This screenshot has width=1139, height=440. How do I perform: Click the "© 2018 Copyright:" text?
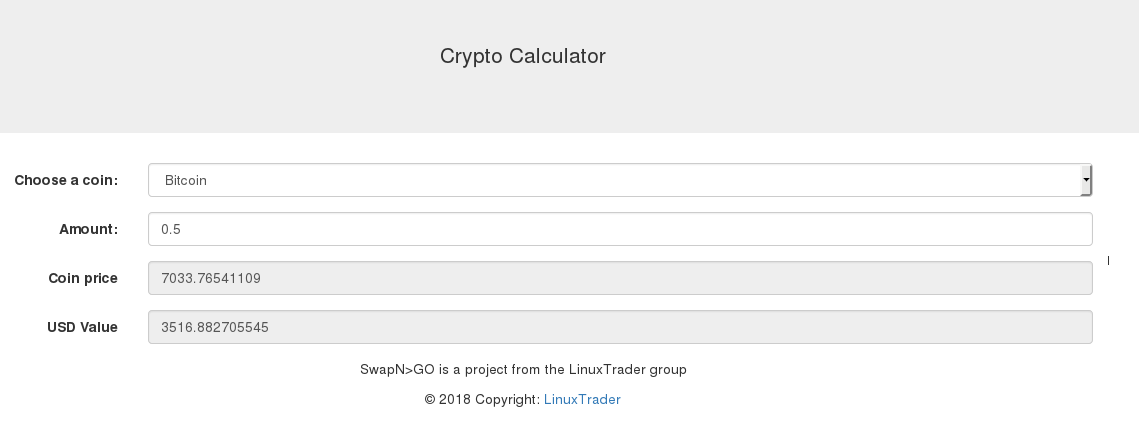[x=482, y=400]
